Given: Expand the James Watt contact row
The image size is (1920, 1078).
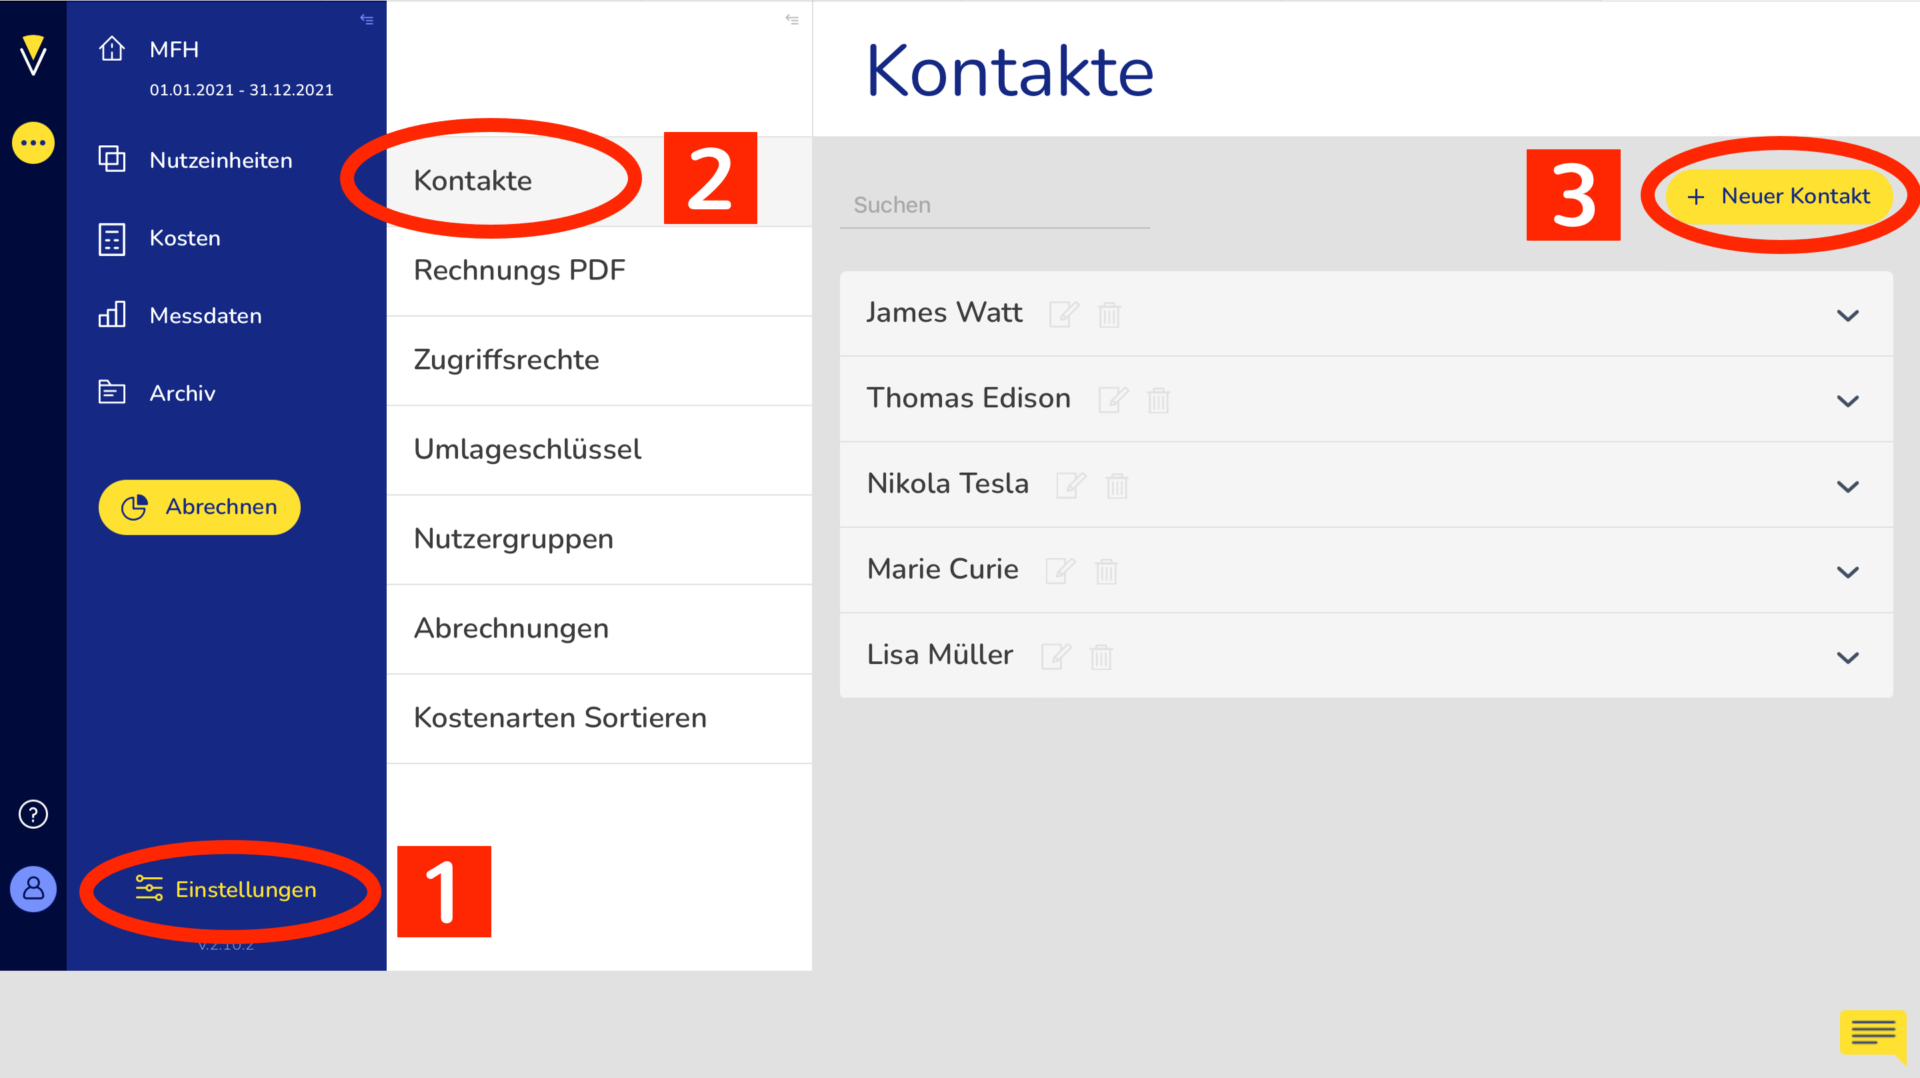Looking at the screenshot, I should click(x=1847, y=315).
